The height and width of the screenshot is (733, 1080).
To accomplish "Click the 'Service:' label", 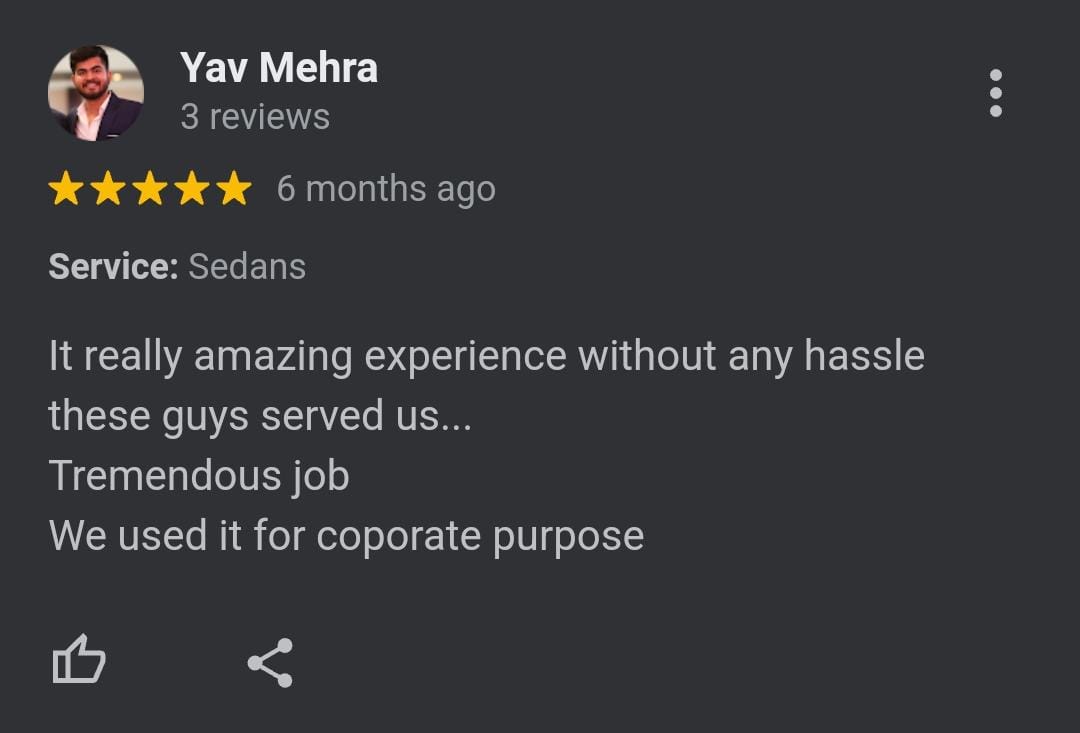I will [113, 266].
